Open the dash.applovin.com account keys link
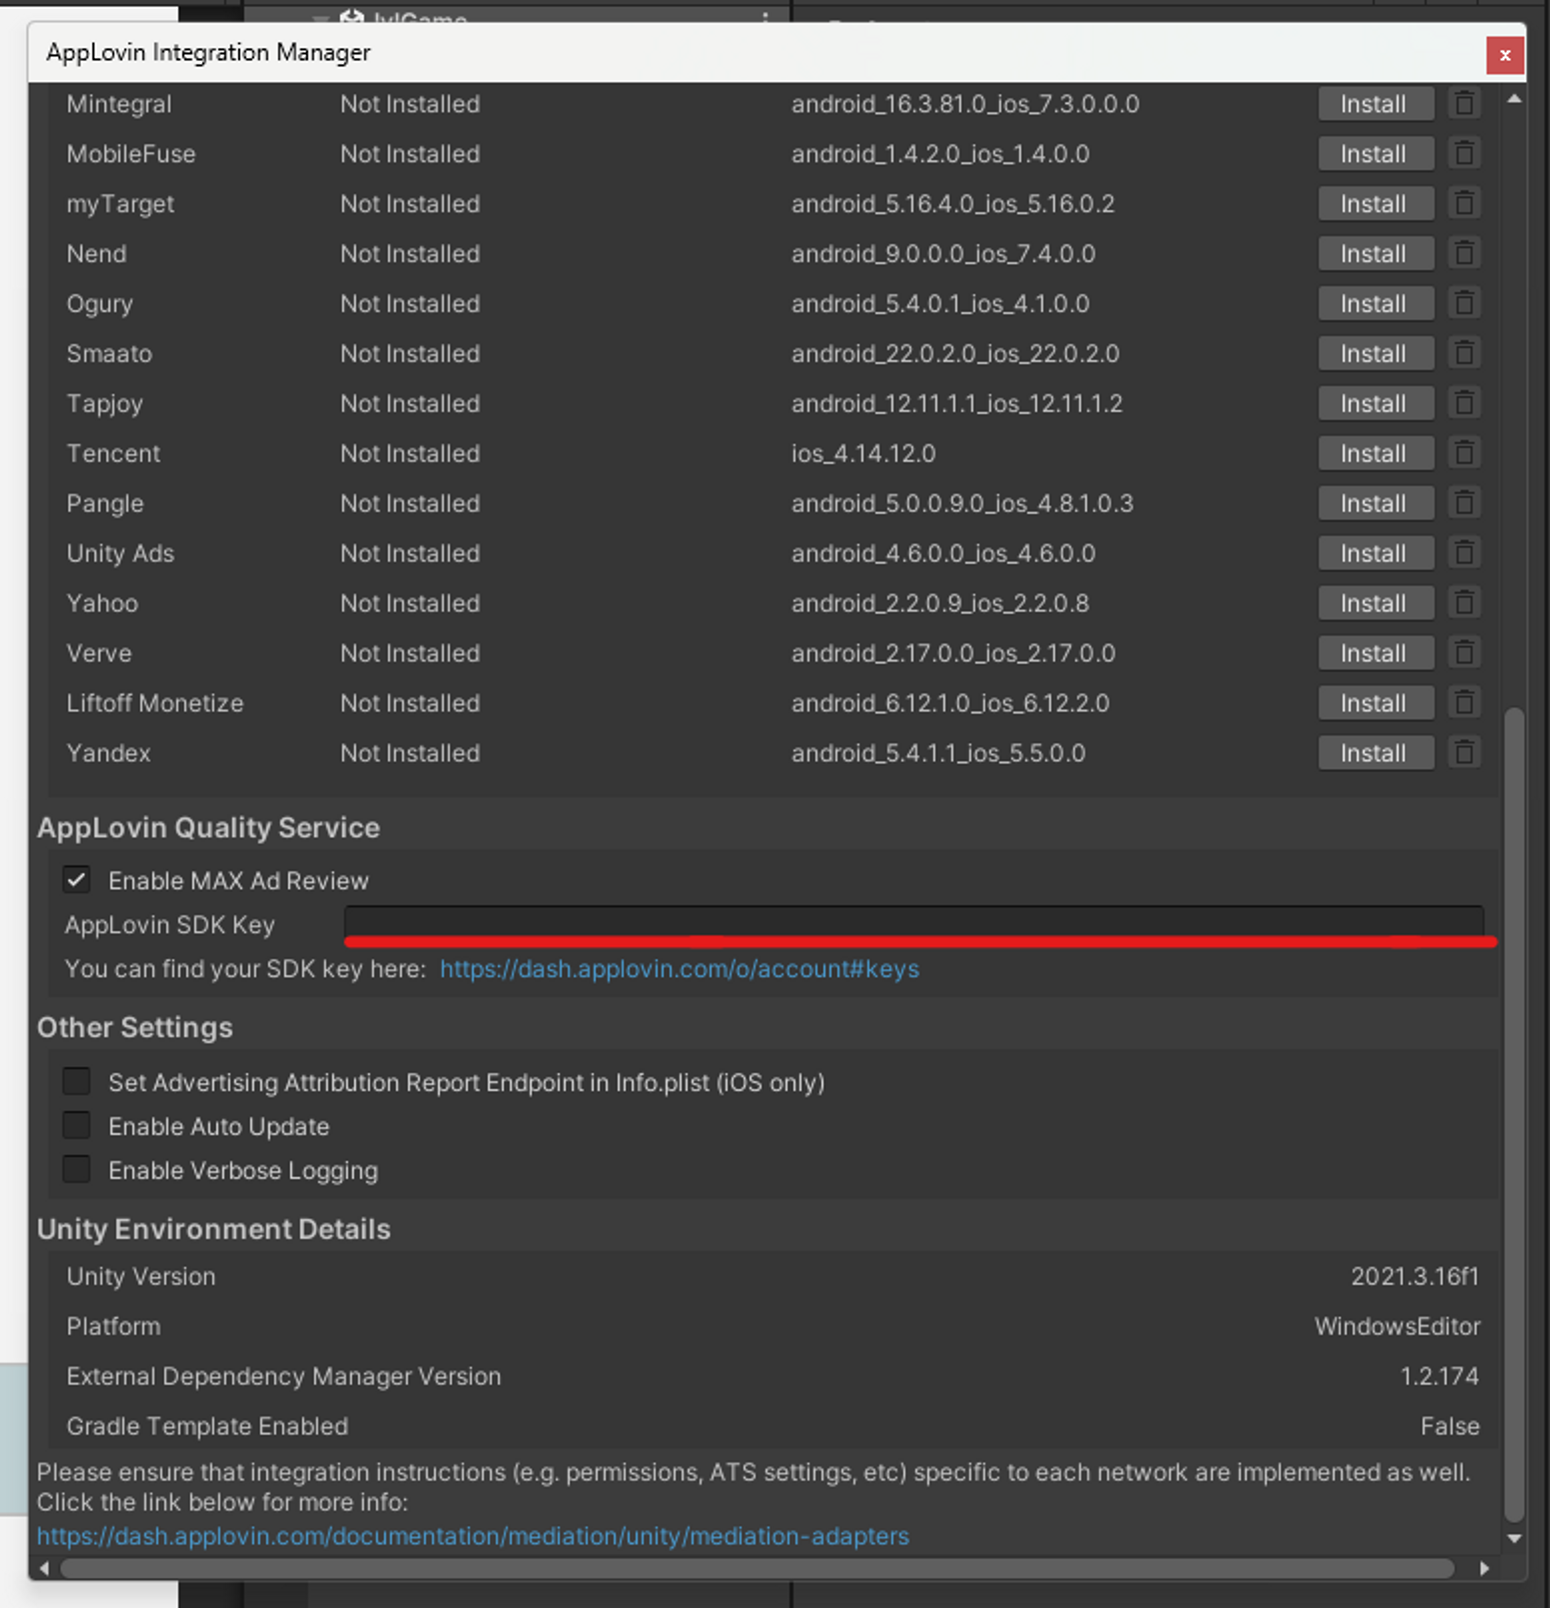The image size is (1550, 1608). [679, 969]
